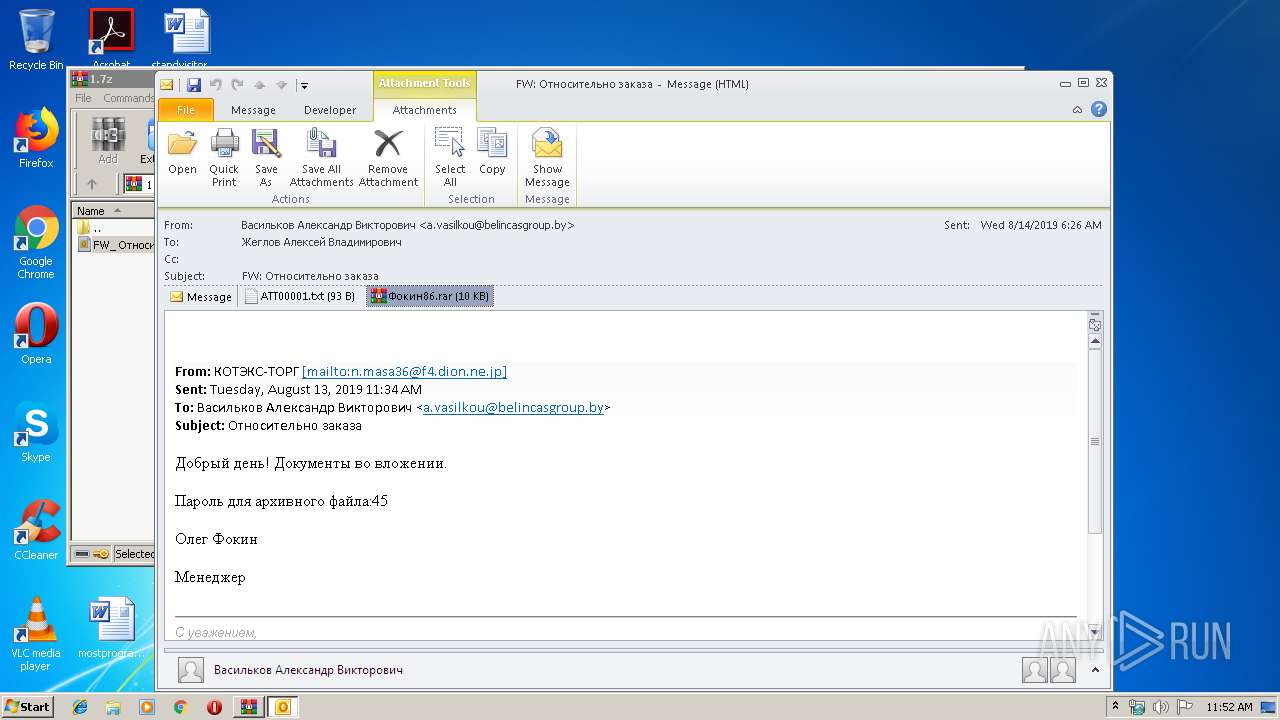Quick Print the attachment

click(x=224, y=157)
